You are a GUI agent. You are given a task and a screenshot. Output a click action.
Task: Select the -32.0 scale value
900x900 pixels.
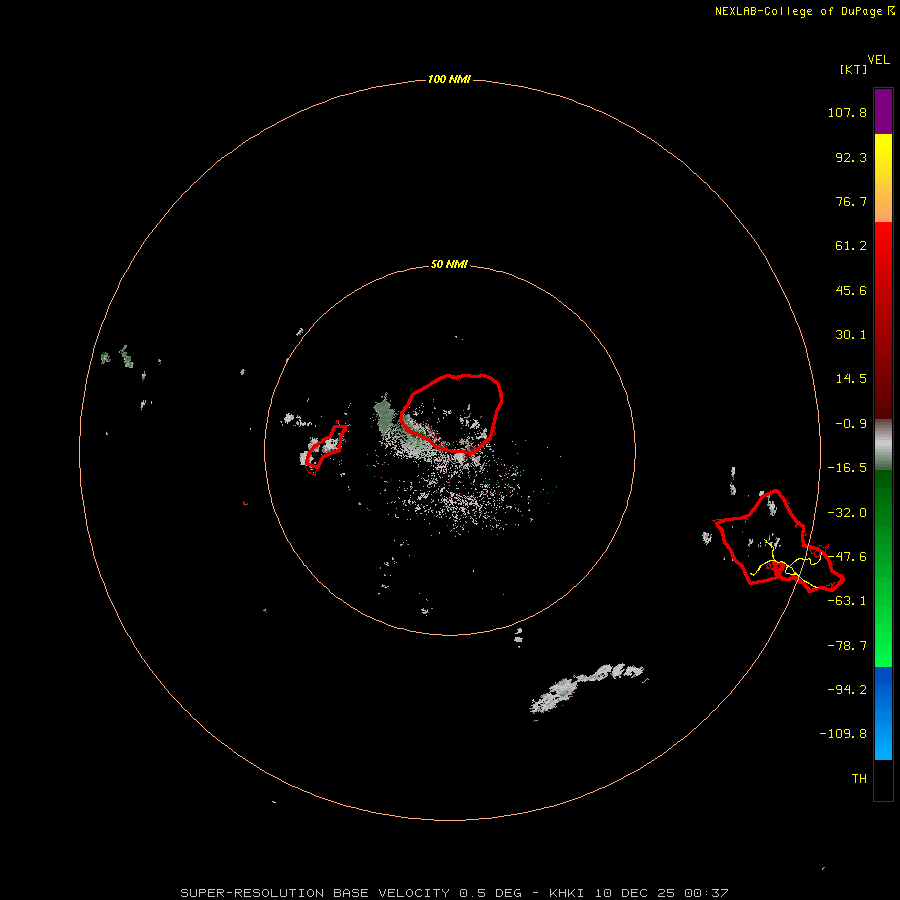(847, 513)
